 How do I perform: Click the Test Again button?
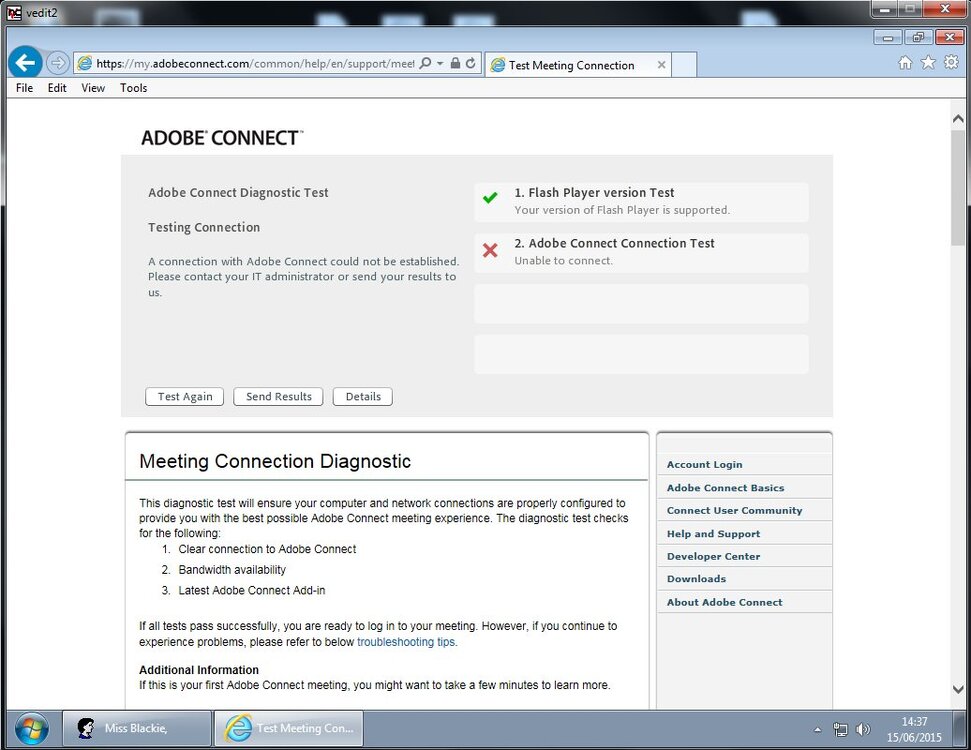click(x=185, y=396)
